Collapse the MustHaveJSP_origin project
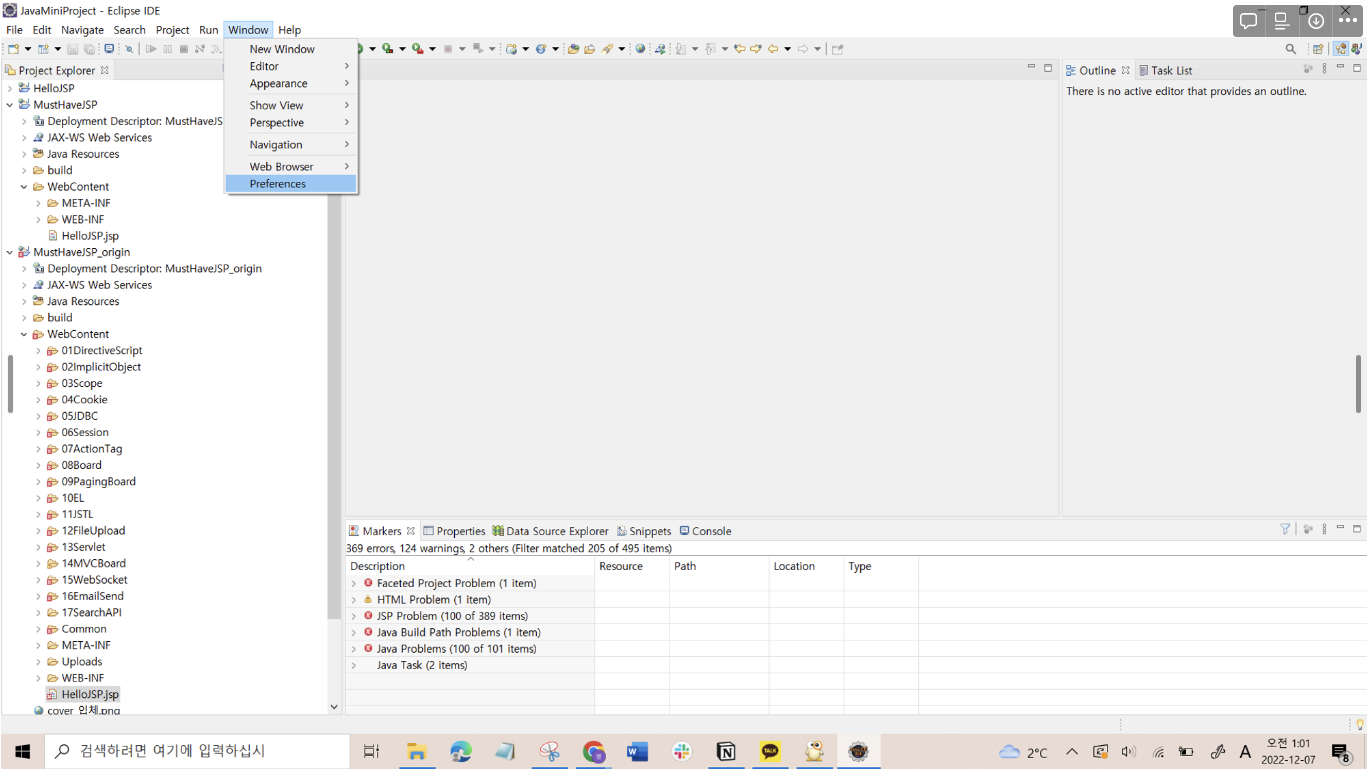The height and width of the screenshot is (772, 1367). (x=10, y=252)
